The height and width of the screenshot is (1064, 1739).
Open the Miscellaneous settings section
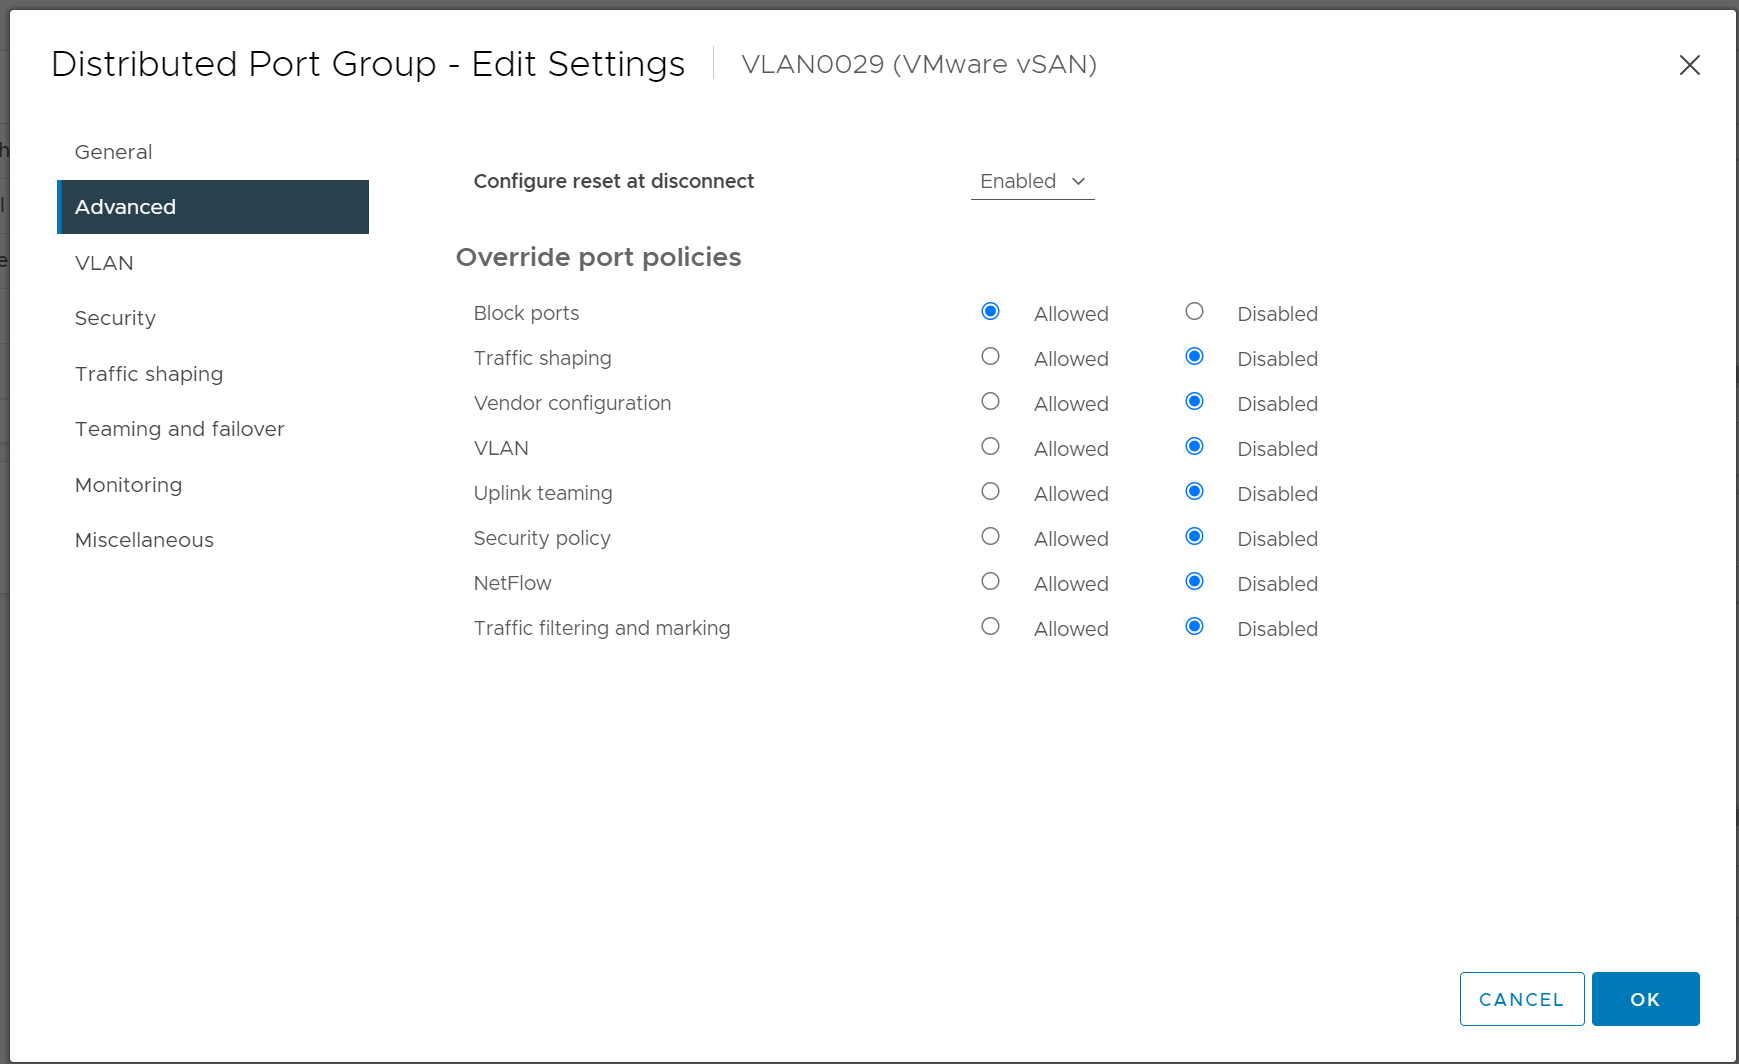(213, 540)
